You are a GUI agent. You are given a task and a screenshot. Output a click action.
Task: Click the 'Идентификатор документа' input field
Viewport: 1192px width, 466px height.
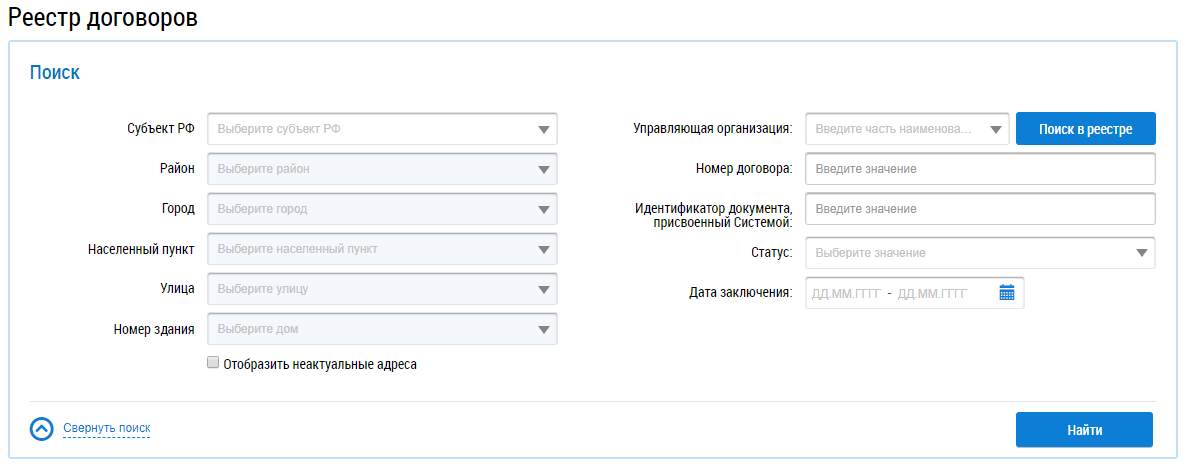pos(980,209)
